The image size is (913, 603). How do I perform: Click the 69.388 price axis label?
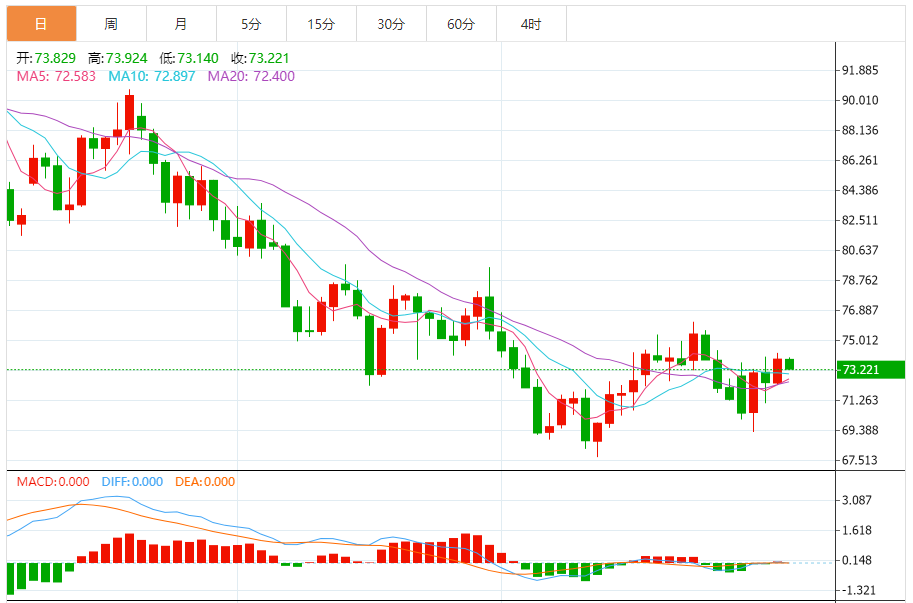click(860, 430)
